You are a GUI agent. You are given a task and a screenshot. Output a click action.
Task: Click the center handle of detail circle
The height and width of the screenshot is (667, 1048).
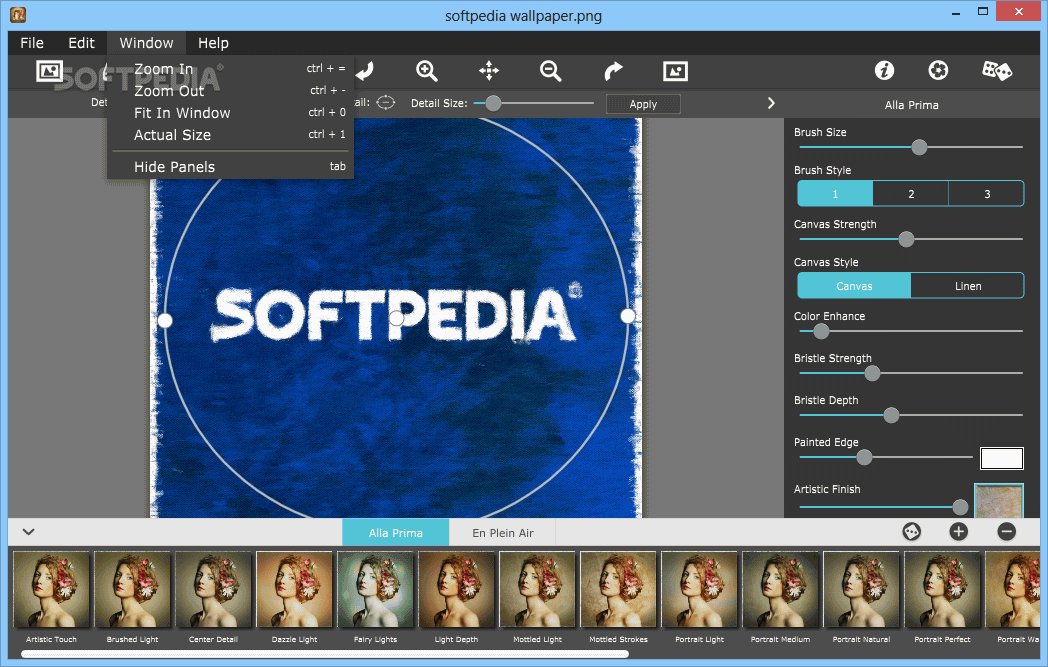(396, 318)
